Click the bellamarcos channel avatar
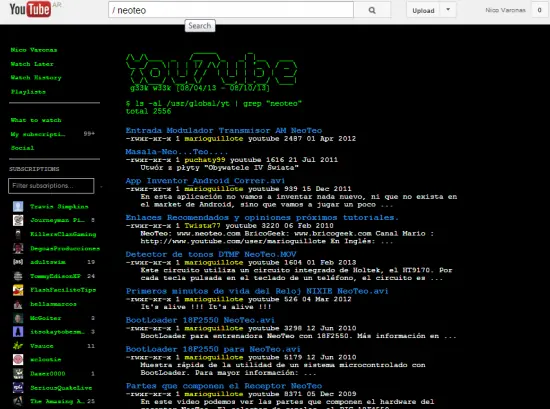This screenshot has height=409, width=550. click(x=18, y=304)
